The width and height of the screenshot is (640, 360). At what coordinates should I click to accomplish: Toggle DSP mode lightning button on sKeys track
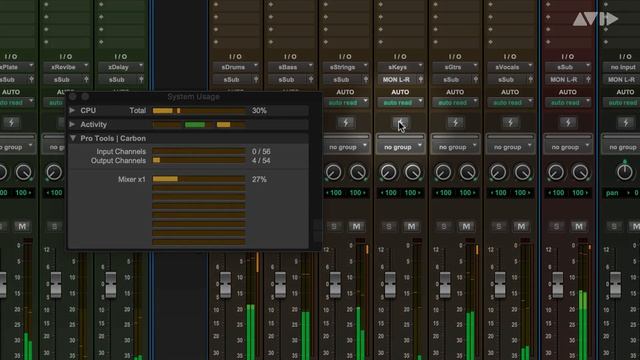coord(400,122)
